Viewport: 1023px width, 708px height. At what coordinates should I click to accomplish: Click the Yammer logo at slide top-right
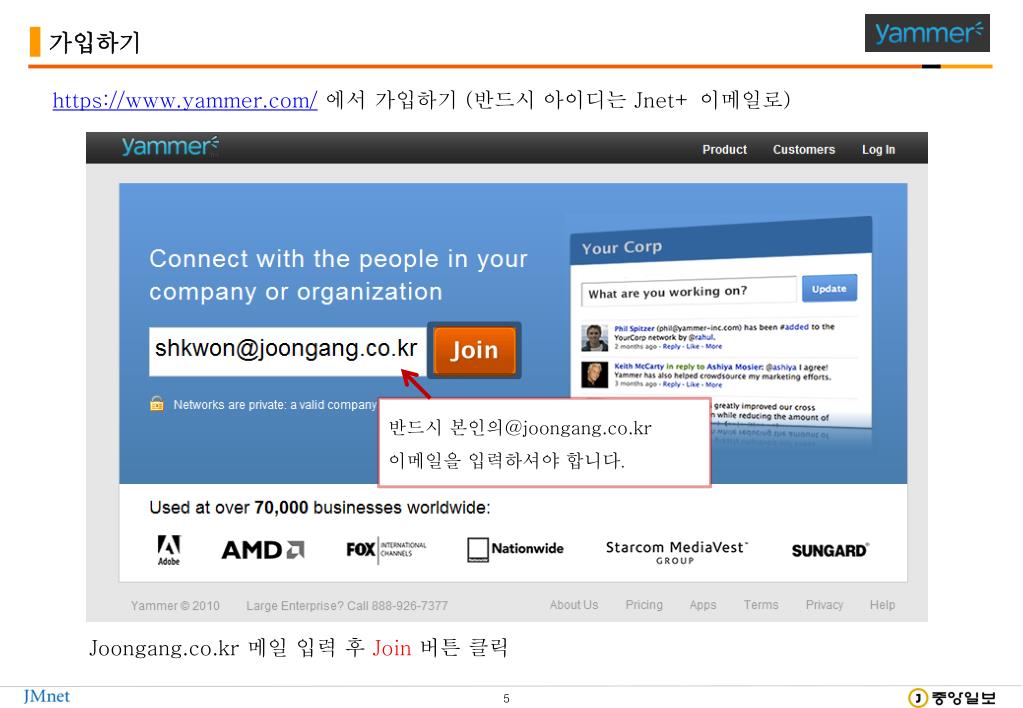click(x=927, y=33)
